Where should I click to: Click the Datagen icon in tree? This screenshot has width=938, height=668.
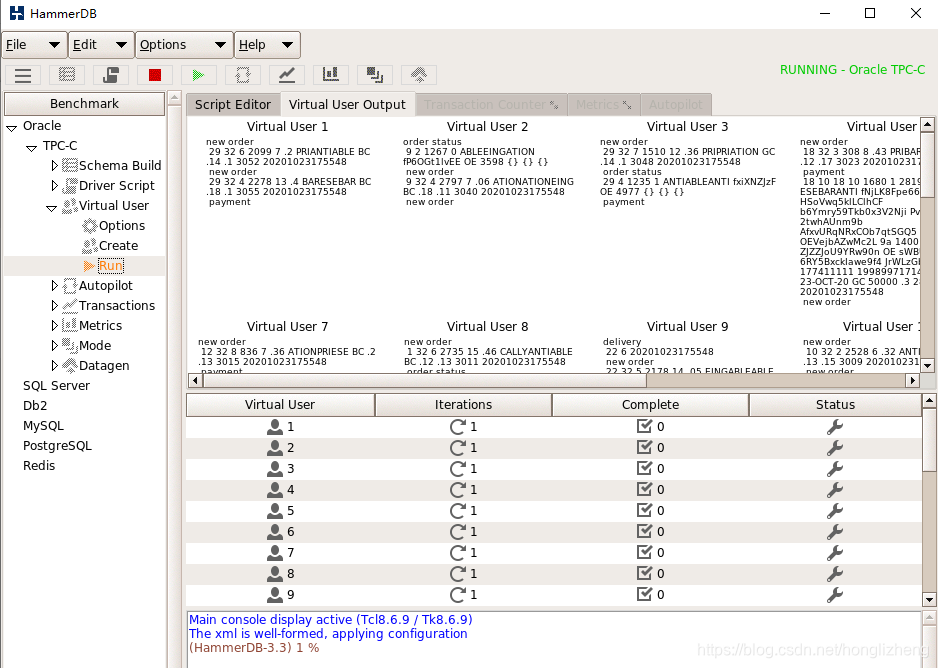[x=70, y=365]
